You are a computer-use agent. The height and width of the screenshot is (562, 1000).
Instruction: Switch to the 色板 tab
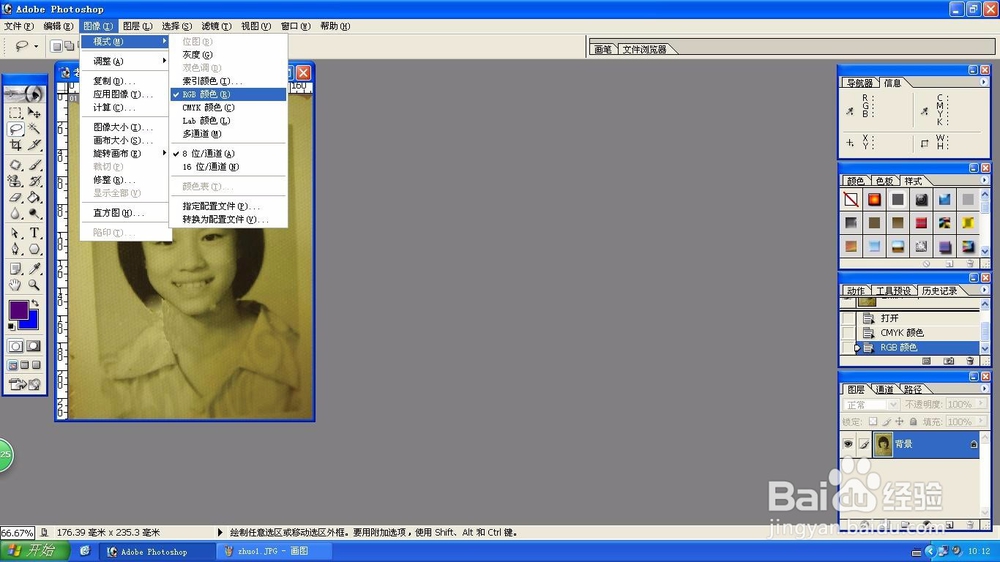(884, 181)
